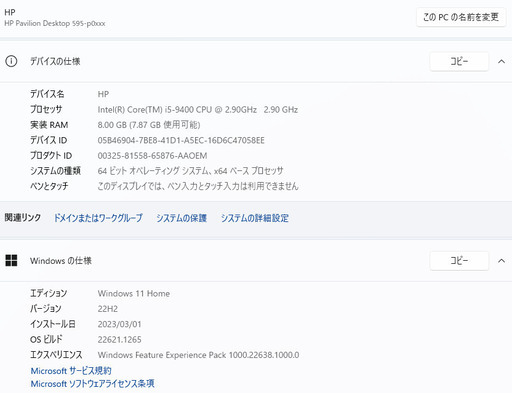Click the 実装 RAM label
512x393 pixels.
click(49, 125)
